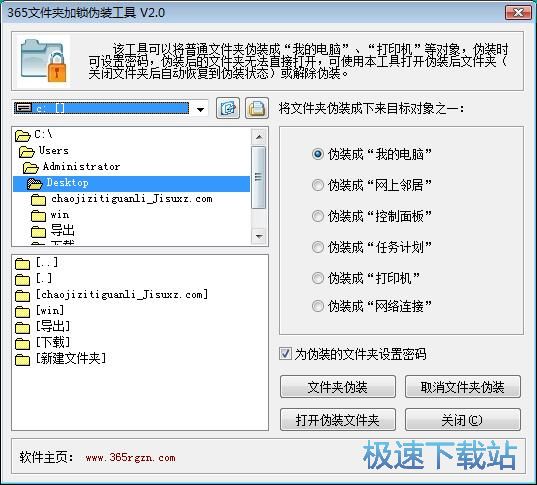Click the 文件夹伪装 button
Screen dimensions: 537x485
(x=338, y=387)
